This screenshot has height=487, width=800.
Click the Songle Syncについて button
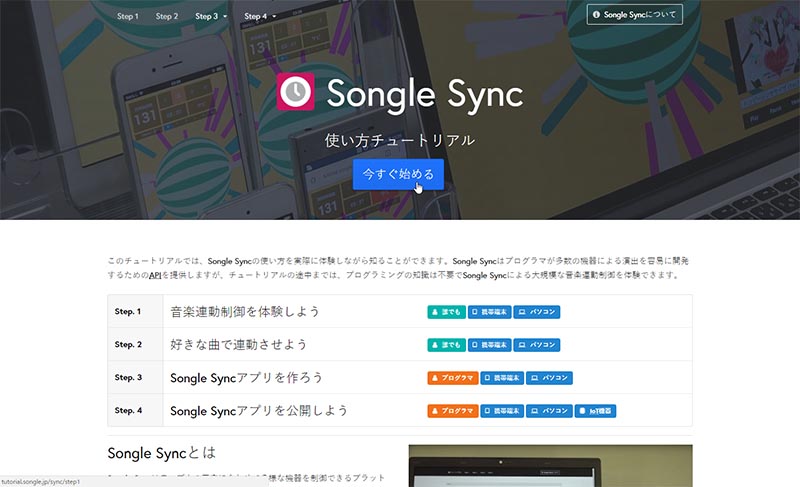[x=634, y=15]
